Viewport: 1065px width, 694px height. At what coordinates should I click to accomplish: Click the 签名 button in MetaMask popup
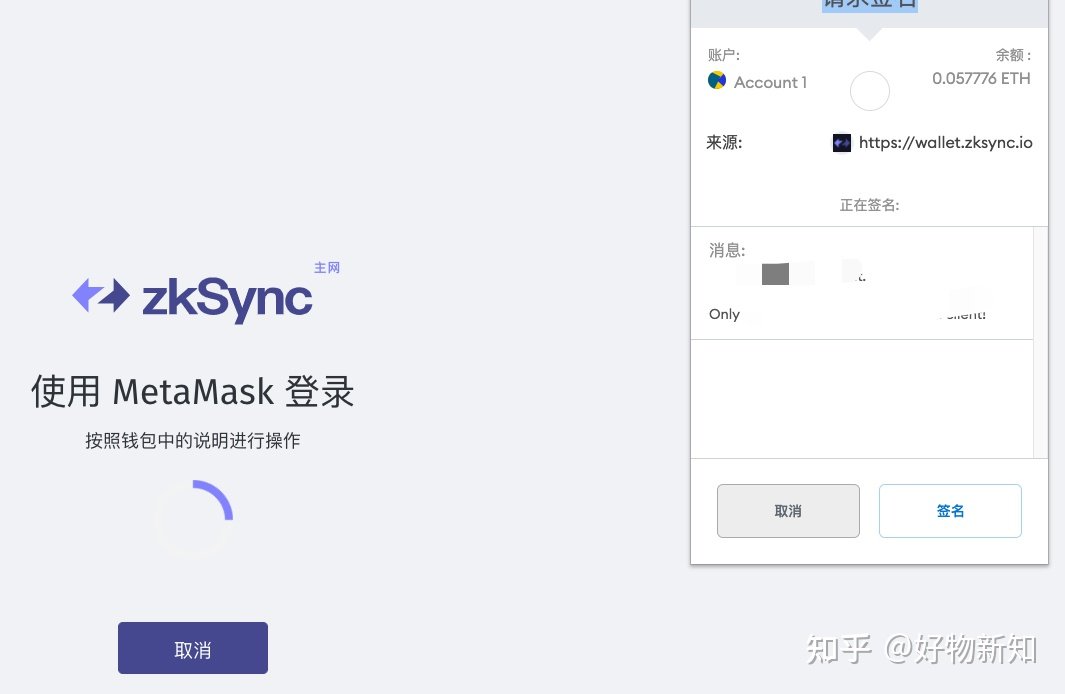tap(950, 511)
